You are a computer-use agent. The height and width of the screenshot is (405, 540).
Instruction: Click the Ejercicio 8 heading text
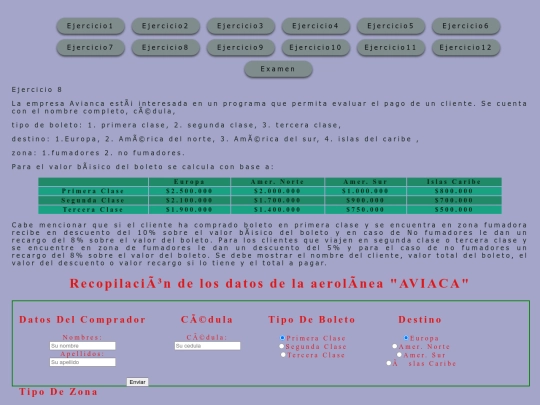click(37, 90)
